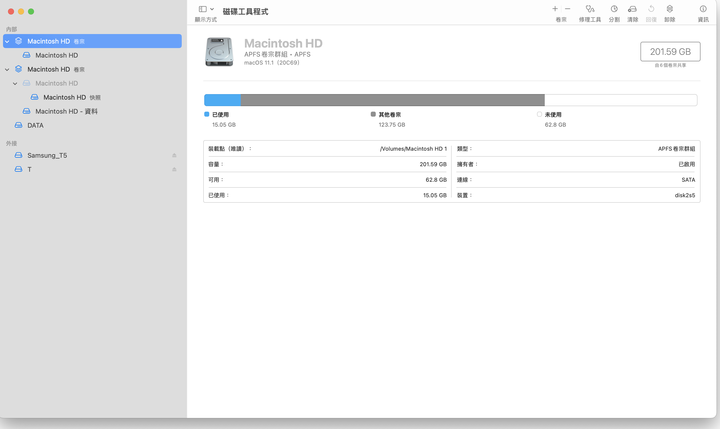Click the 清除 erase toolbar icon

(632, 9)
